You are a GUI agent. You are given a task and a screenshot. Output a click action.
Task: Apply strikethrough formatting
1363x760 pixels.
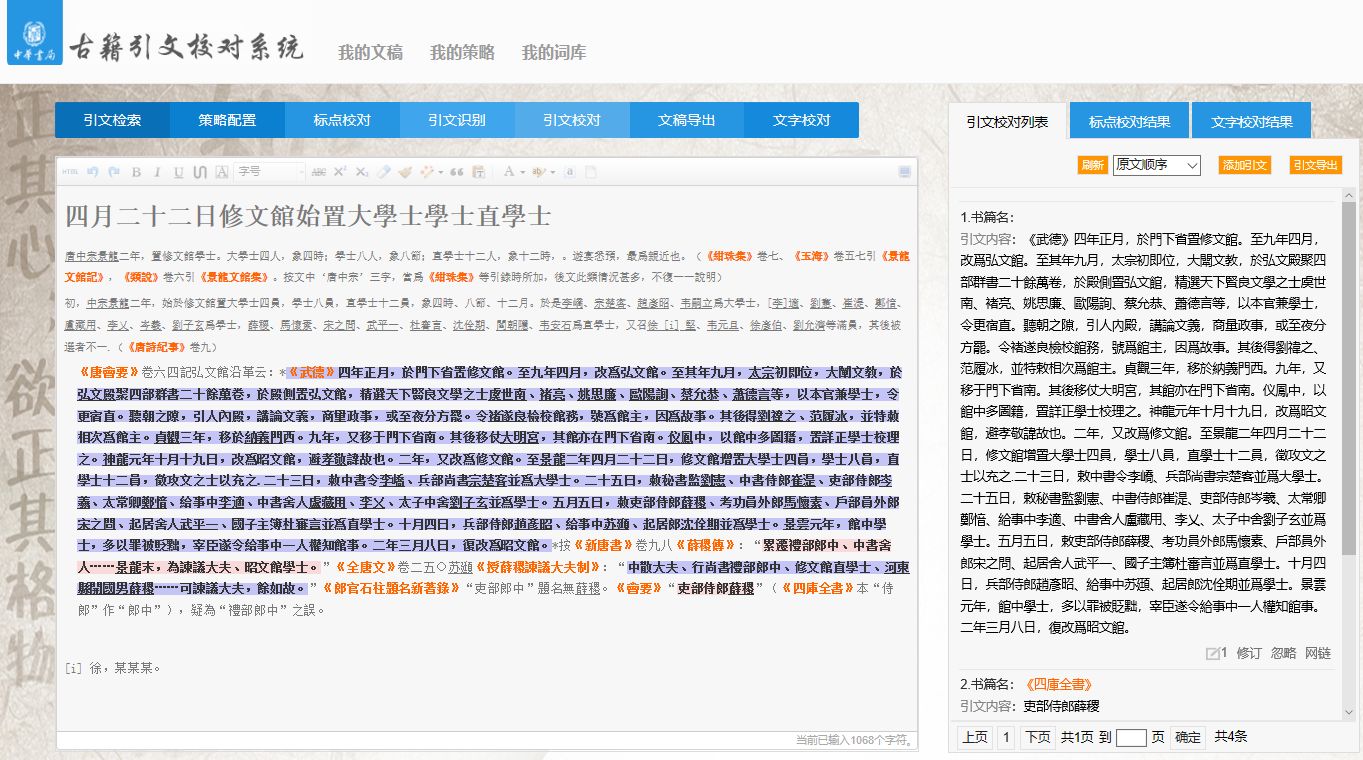tap(319, 172)
